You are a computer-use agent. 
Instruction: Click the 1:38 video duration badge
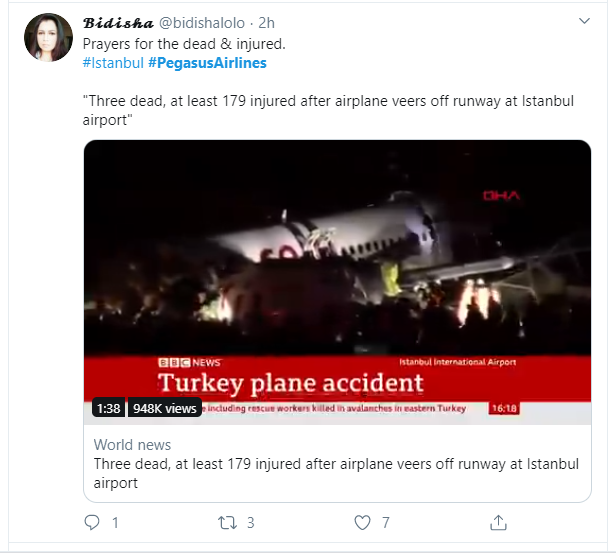[x=108, y=408]
